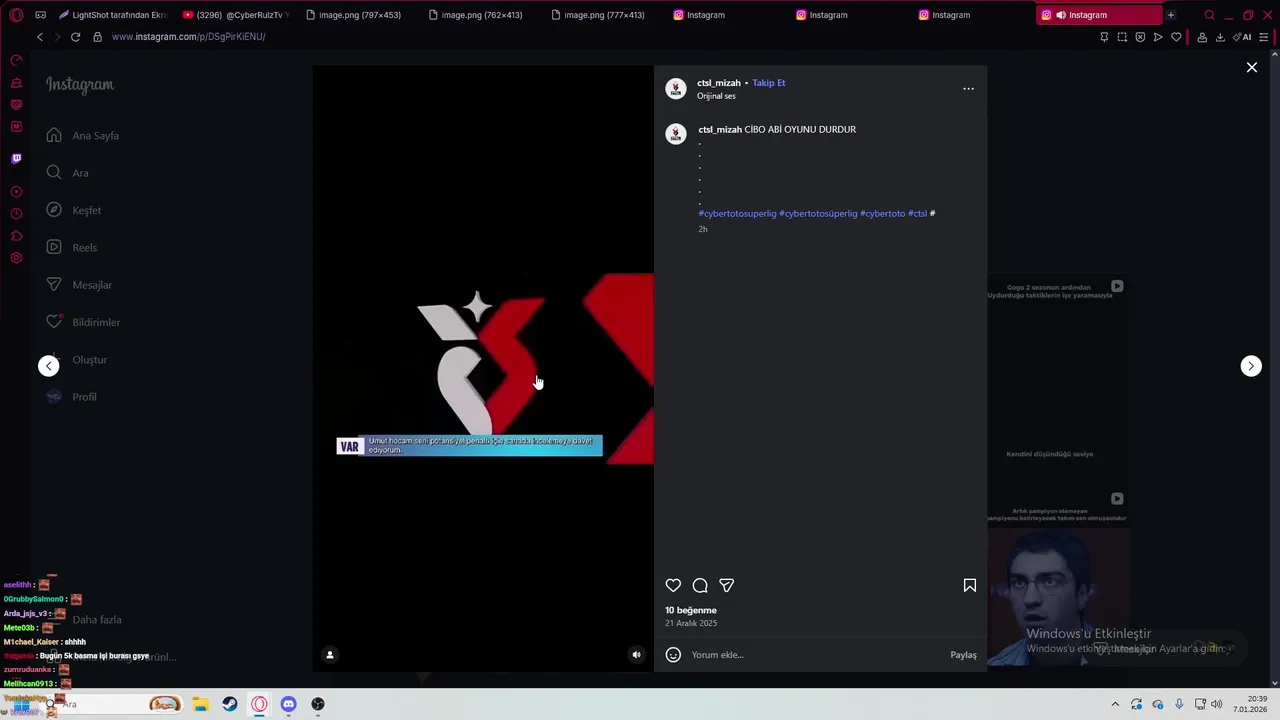Screen dimensions: 1280x720
Task: Open ctsl_mizah profile from post header
Action: (x=719, y=83)
